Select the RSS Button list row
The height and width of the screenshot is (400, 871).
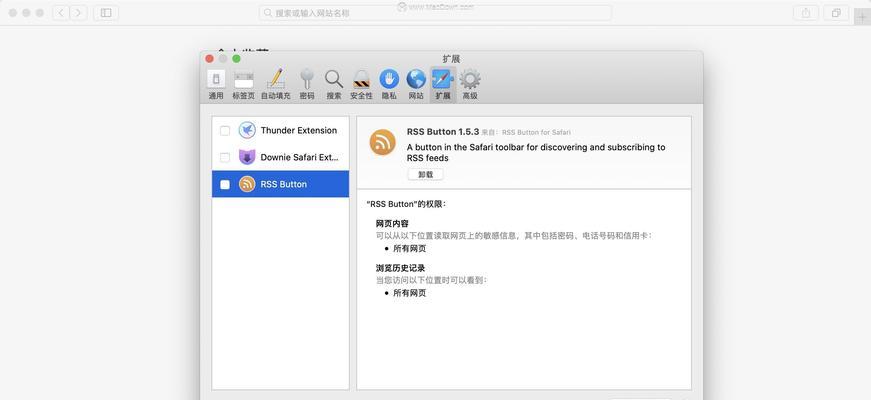[x=281, y=184]
